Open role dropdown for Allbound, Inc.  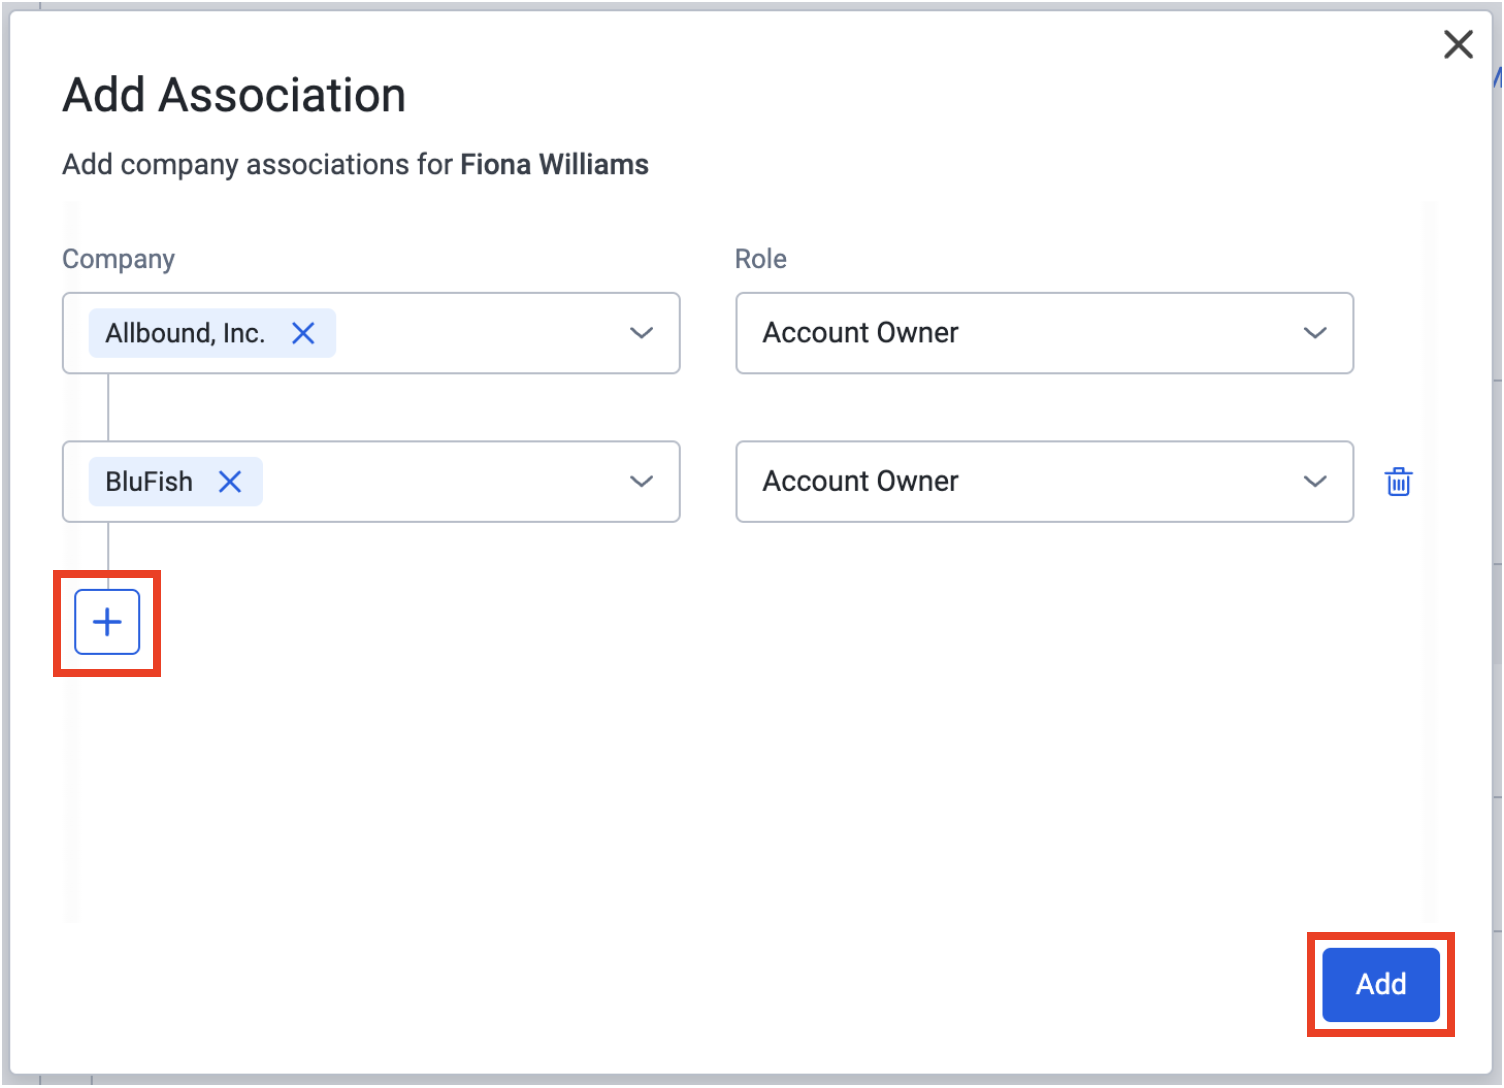[1044, 333]
